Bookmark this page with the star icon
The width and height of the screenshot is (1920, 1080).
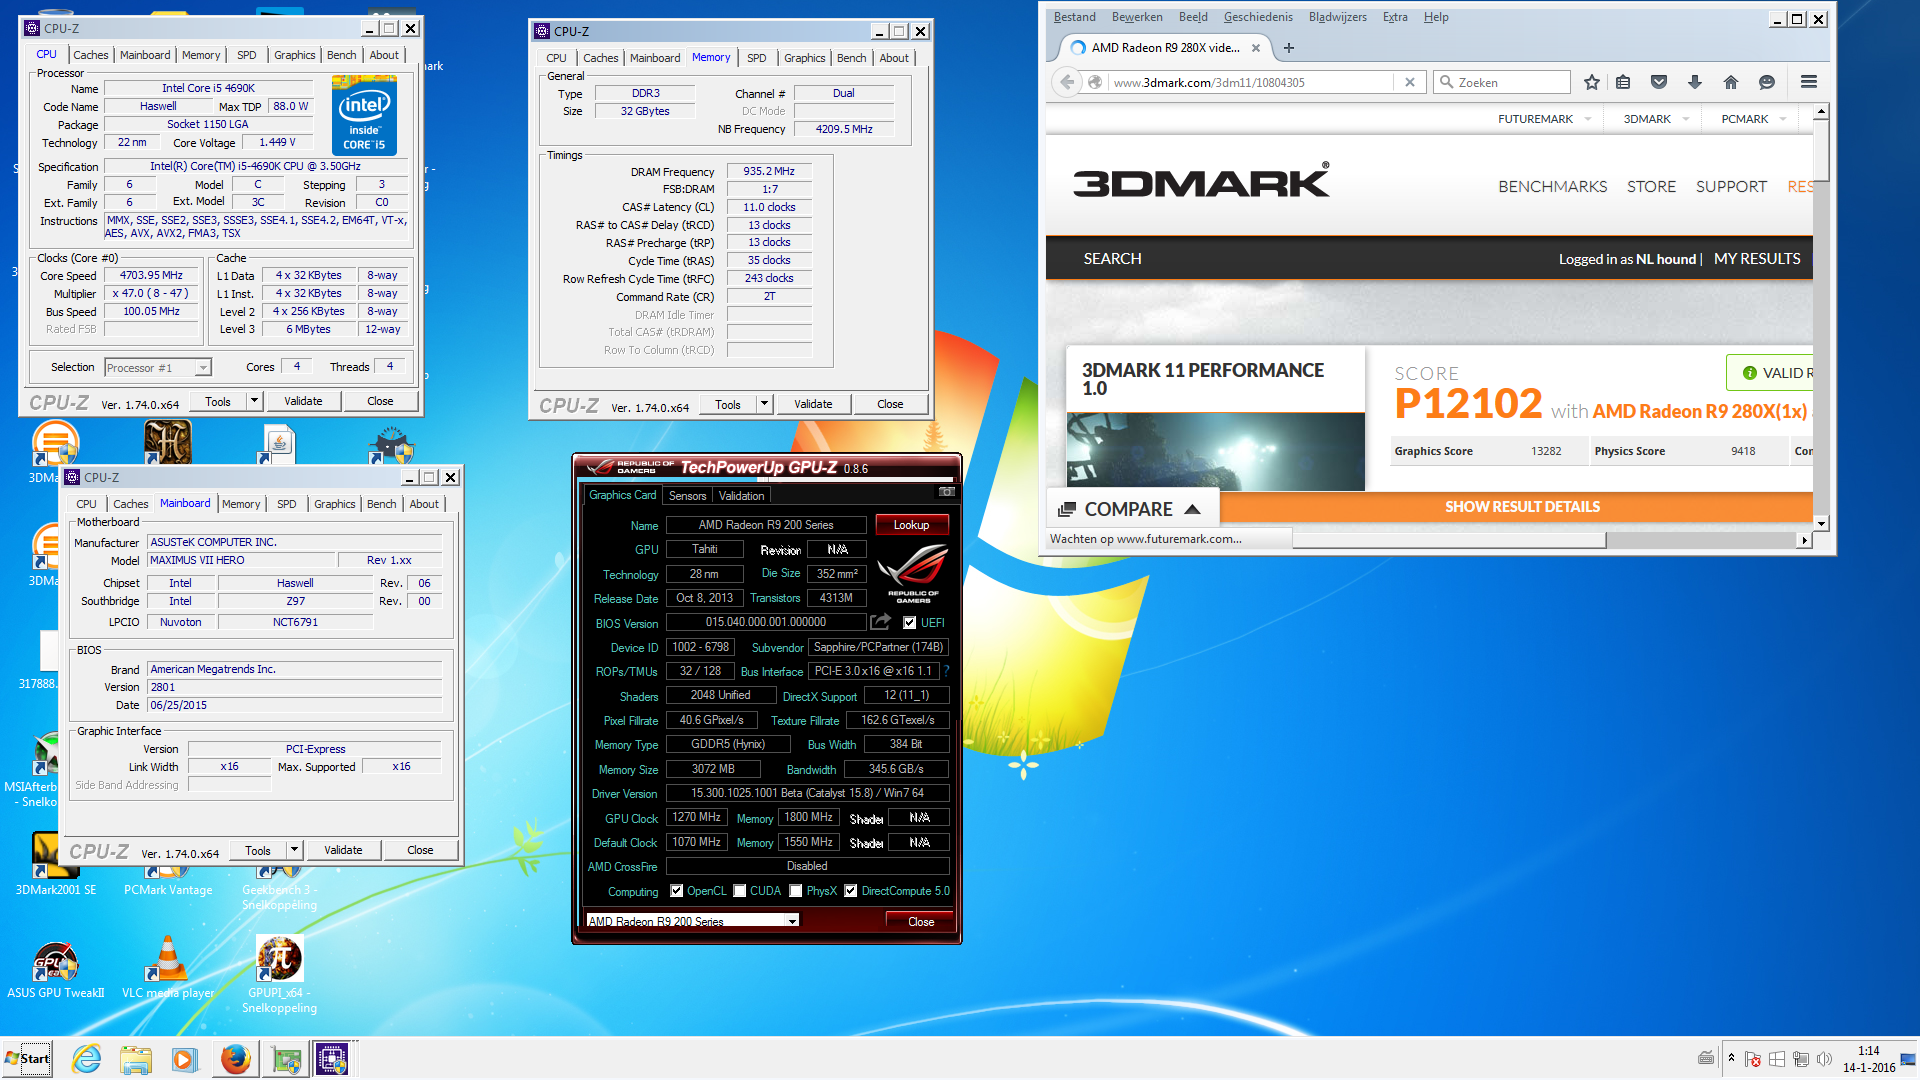tap(1592, 82)
